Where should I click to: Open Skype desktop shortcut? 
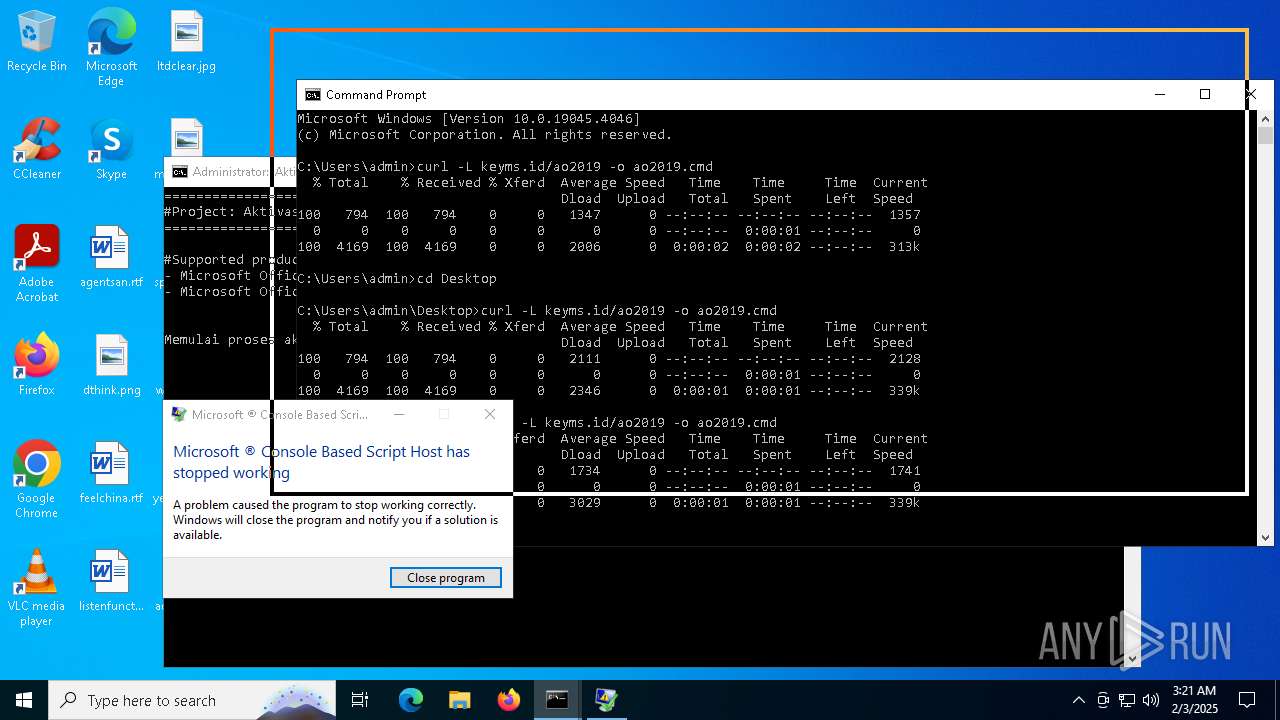111,149
